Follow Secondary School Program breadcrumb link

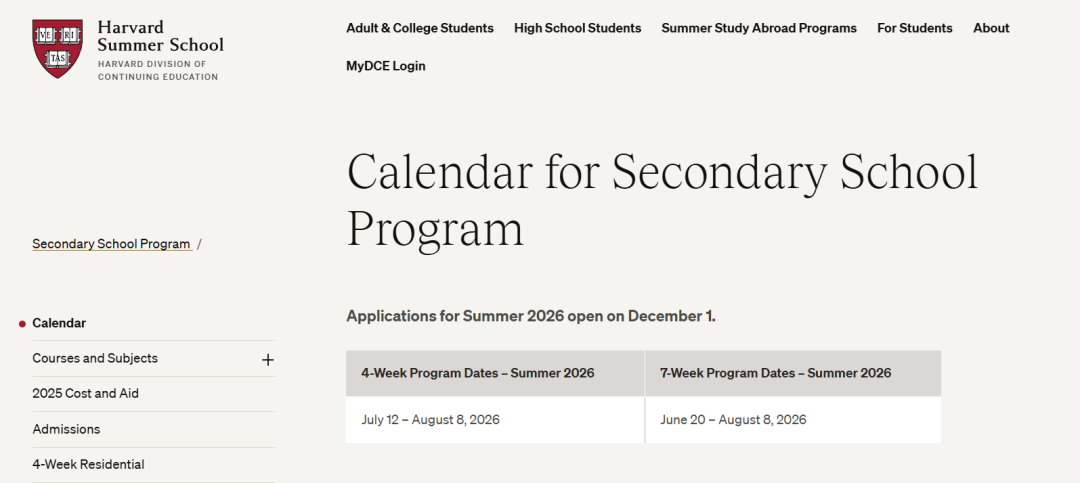pos(111,244)
